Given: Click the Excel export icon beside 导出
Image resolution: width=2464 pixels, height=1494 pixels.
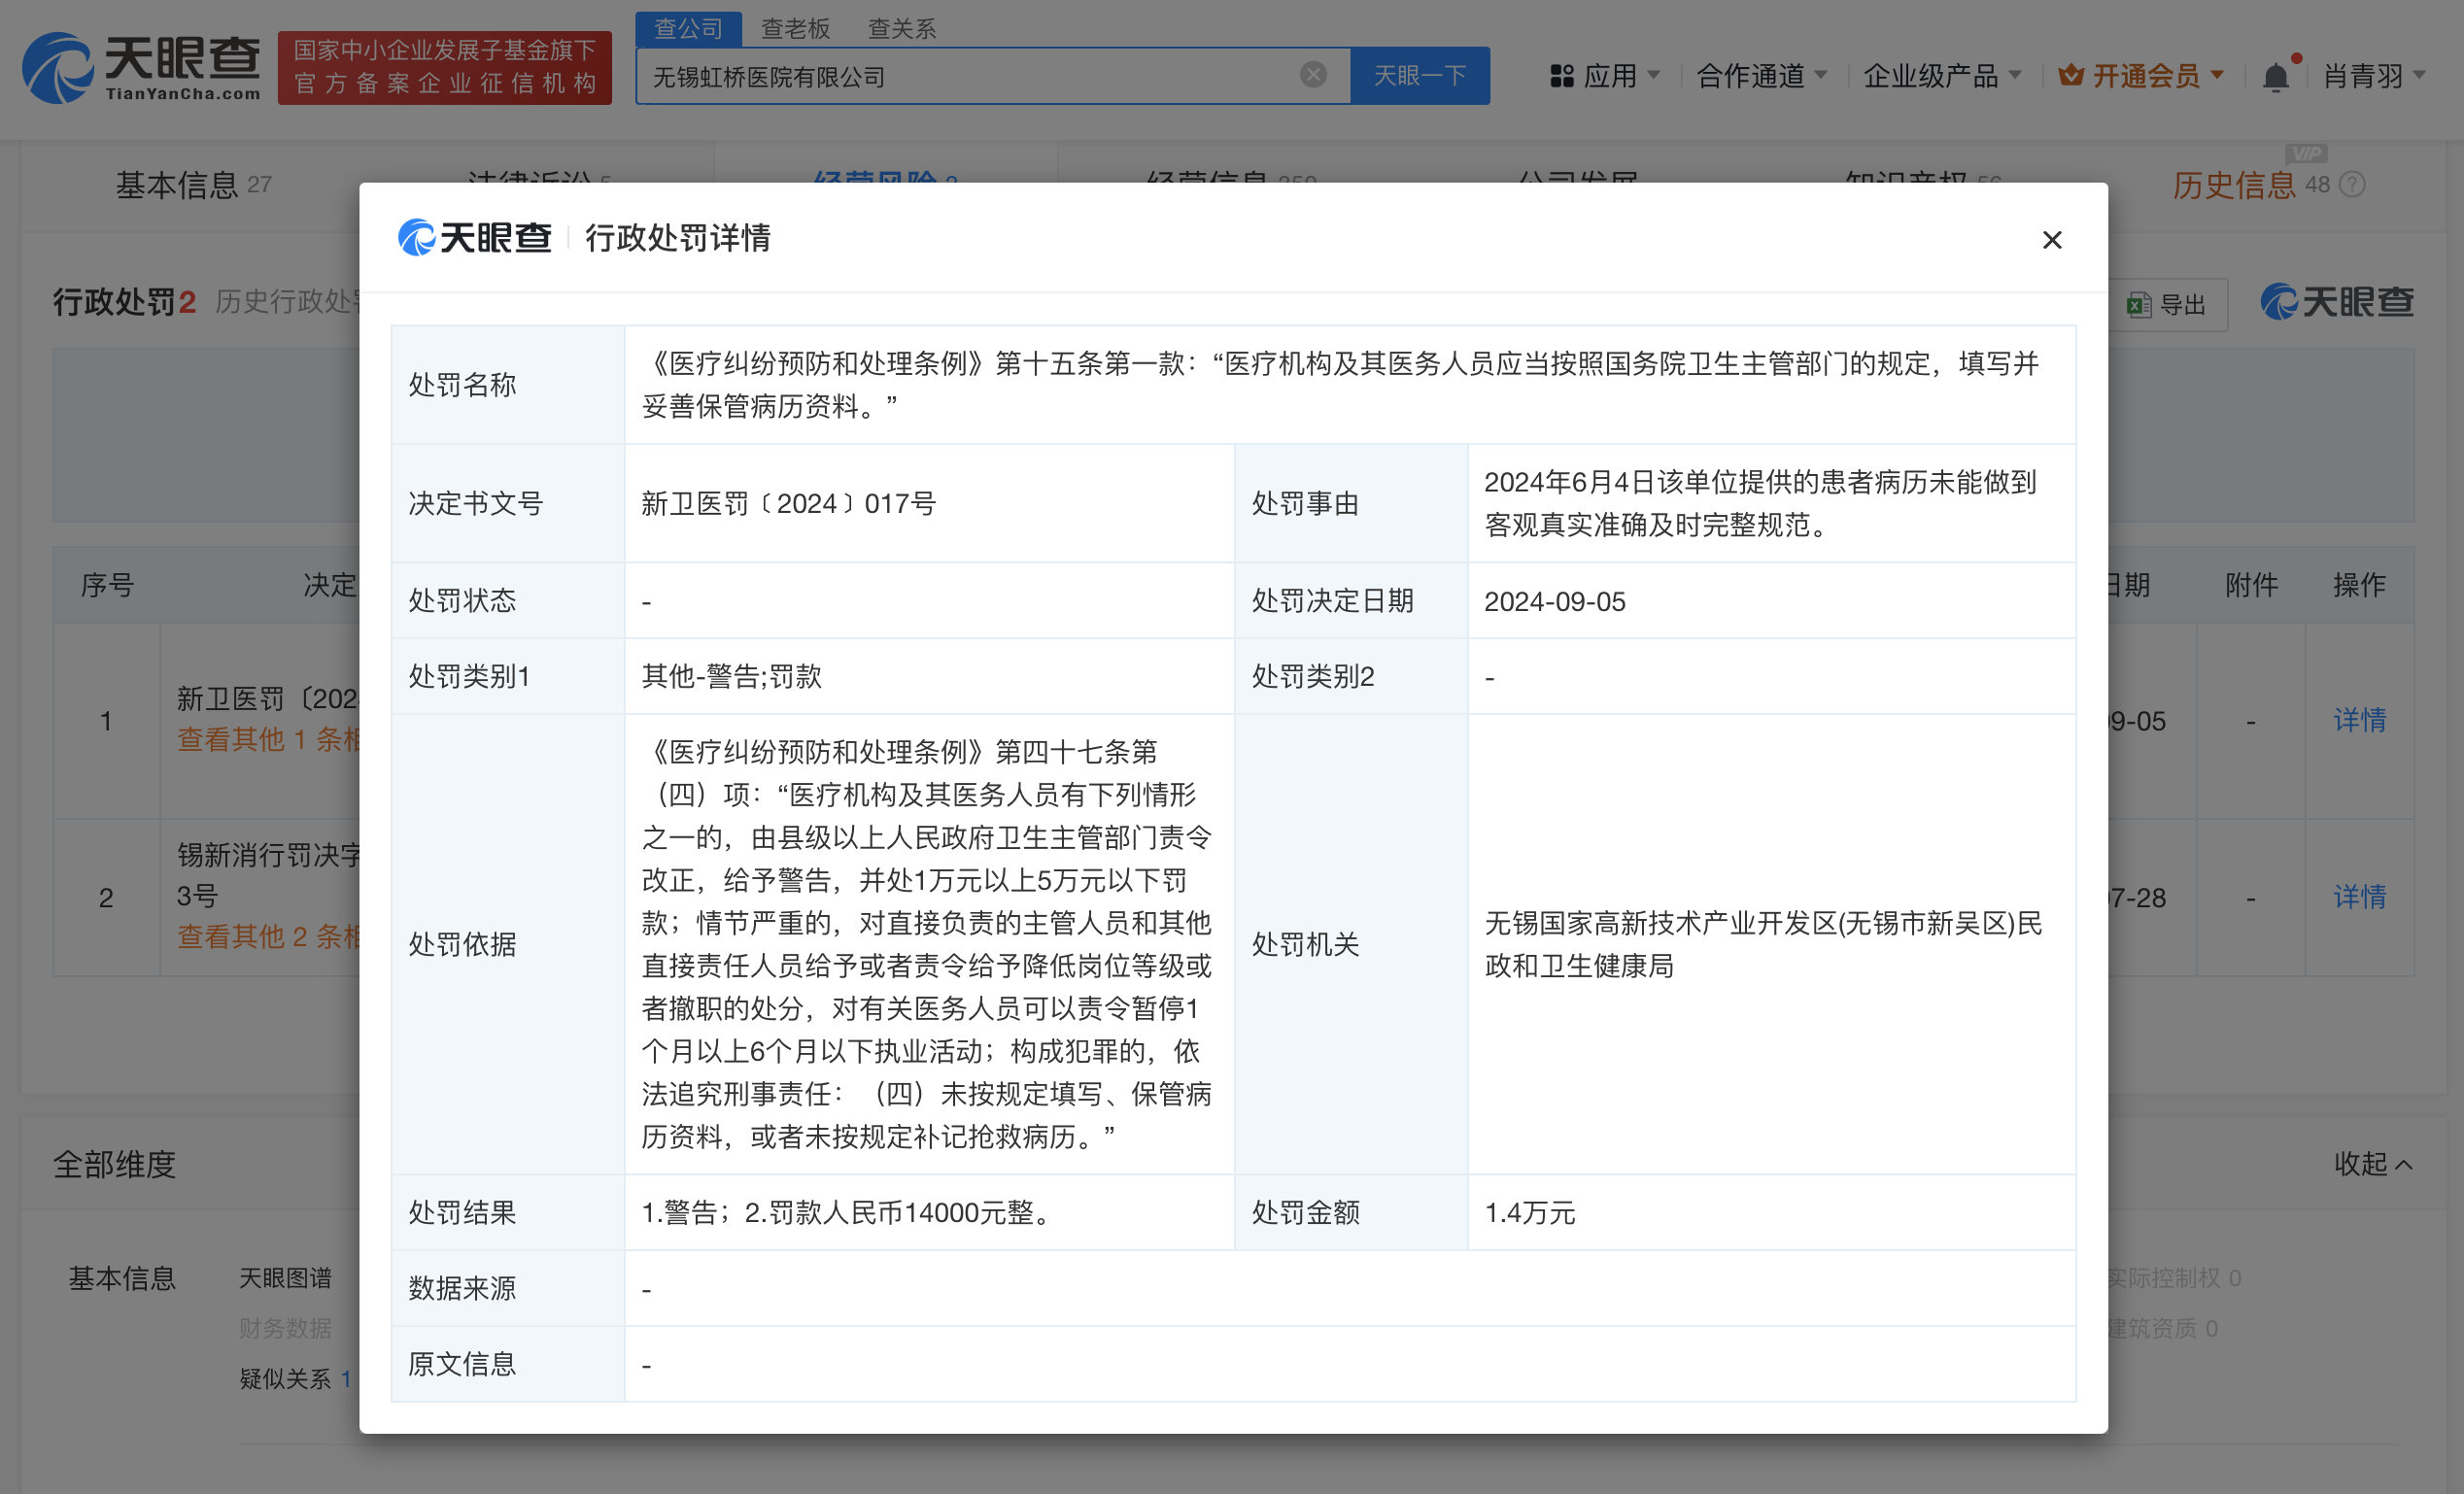Looking at the screenshot, I should click(x=2140, y=304).
